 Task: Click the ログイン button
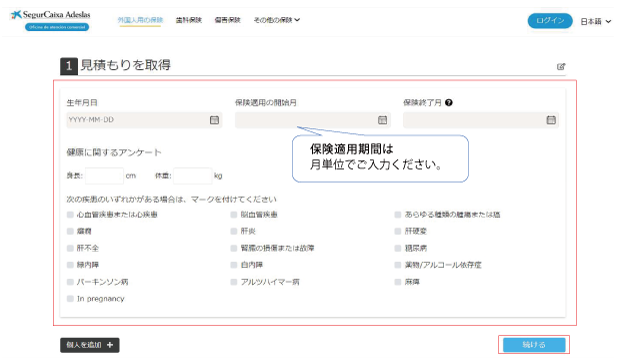pos(550,21)
